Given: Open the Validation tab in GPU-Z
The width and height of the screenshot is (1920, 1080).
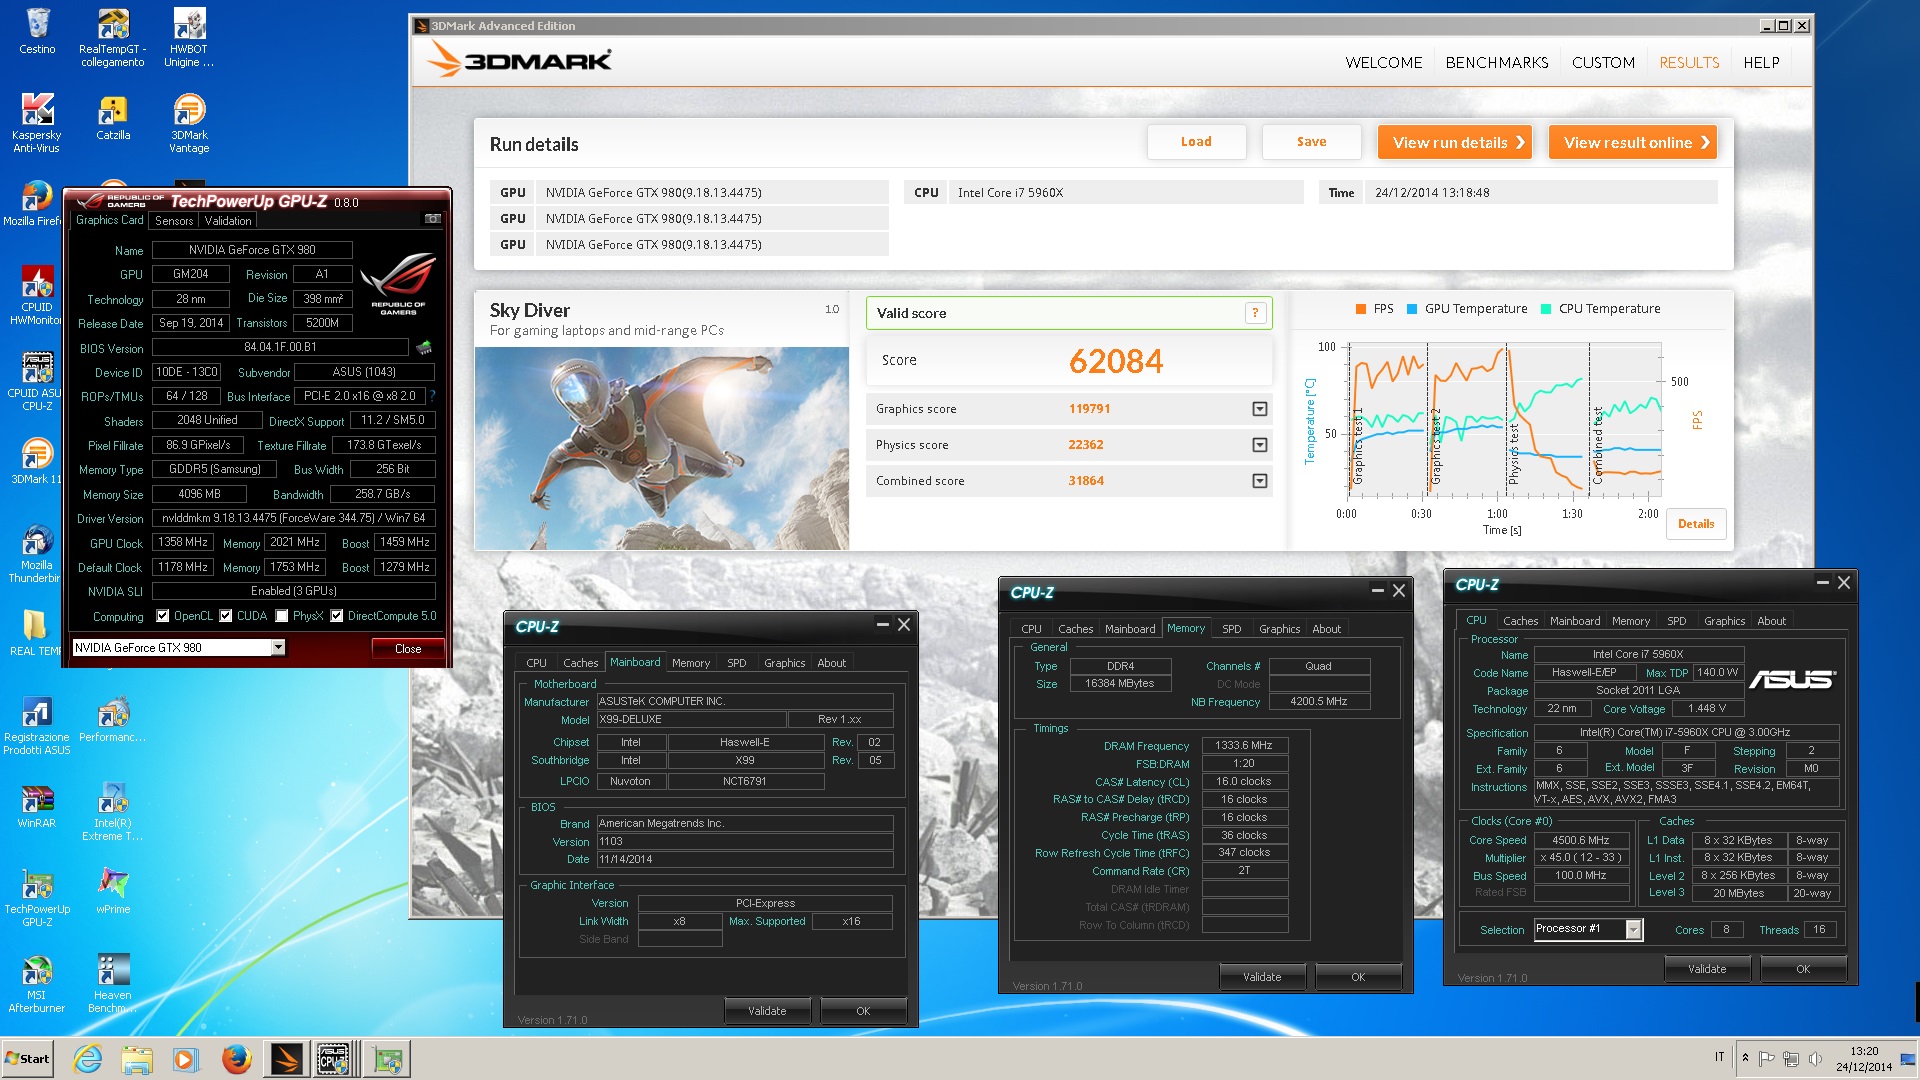Looking at the screenshot, I should tap(228, 221).
